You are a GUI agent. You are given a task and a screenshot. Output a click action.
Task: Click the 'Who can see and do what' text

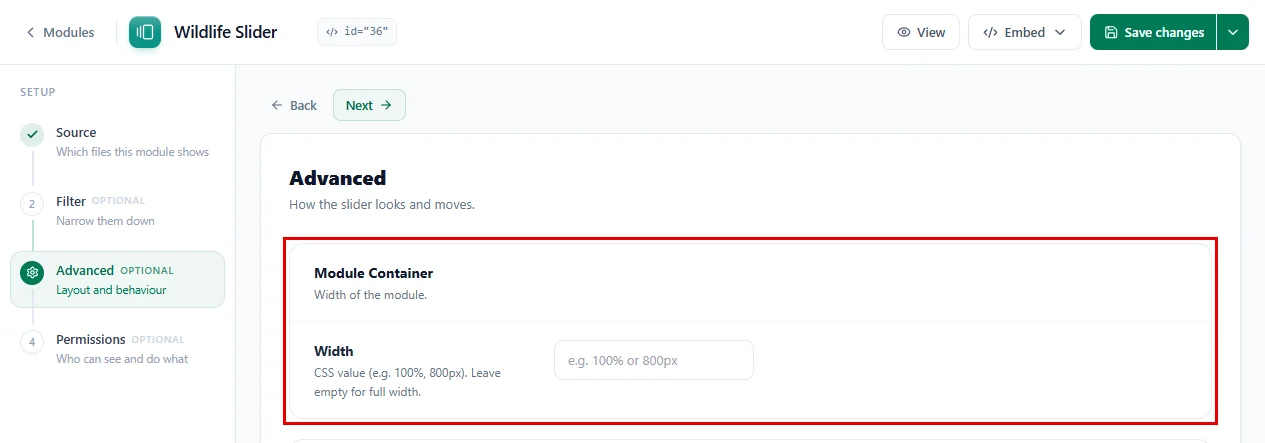click(122, 359)
